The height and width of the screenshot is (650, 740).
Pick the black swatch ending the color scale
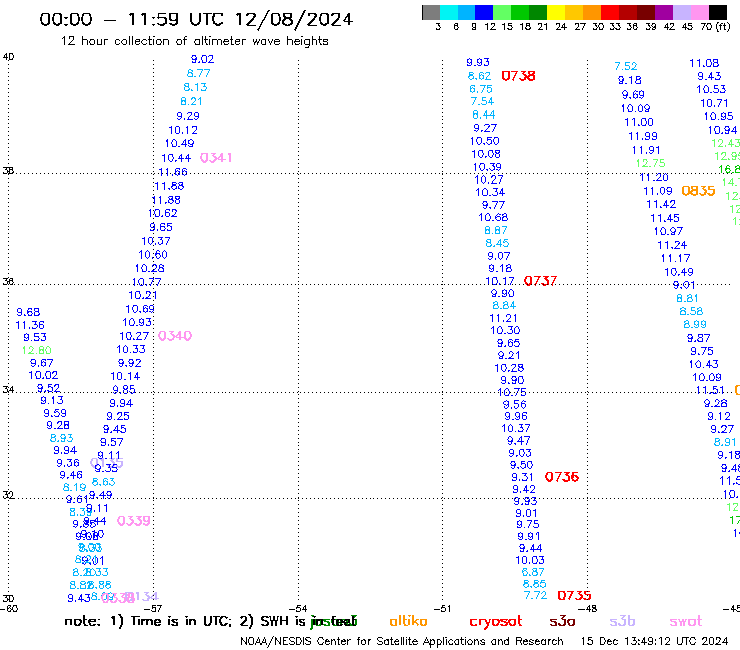pyautogui.click(x=717, y=12)
